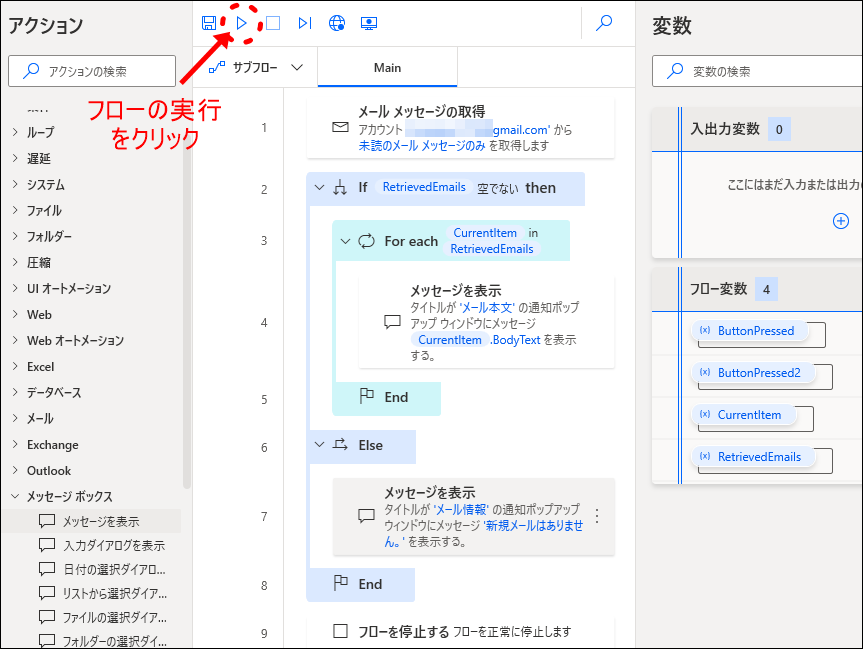Collapse the メッセージ ボックス group
Image resolution: width=863 pixels, height=649 pixels.
(15, 497)
